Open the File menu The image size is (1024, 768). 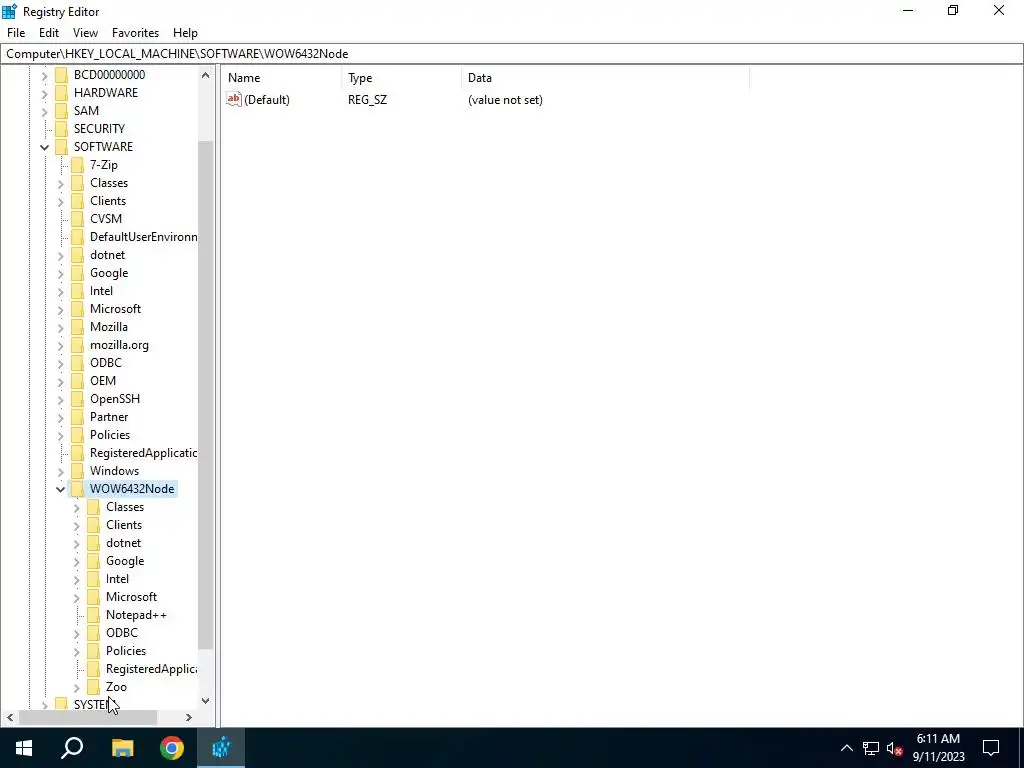16,33
